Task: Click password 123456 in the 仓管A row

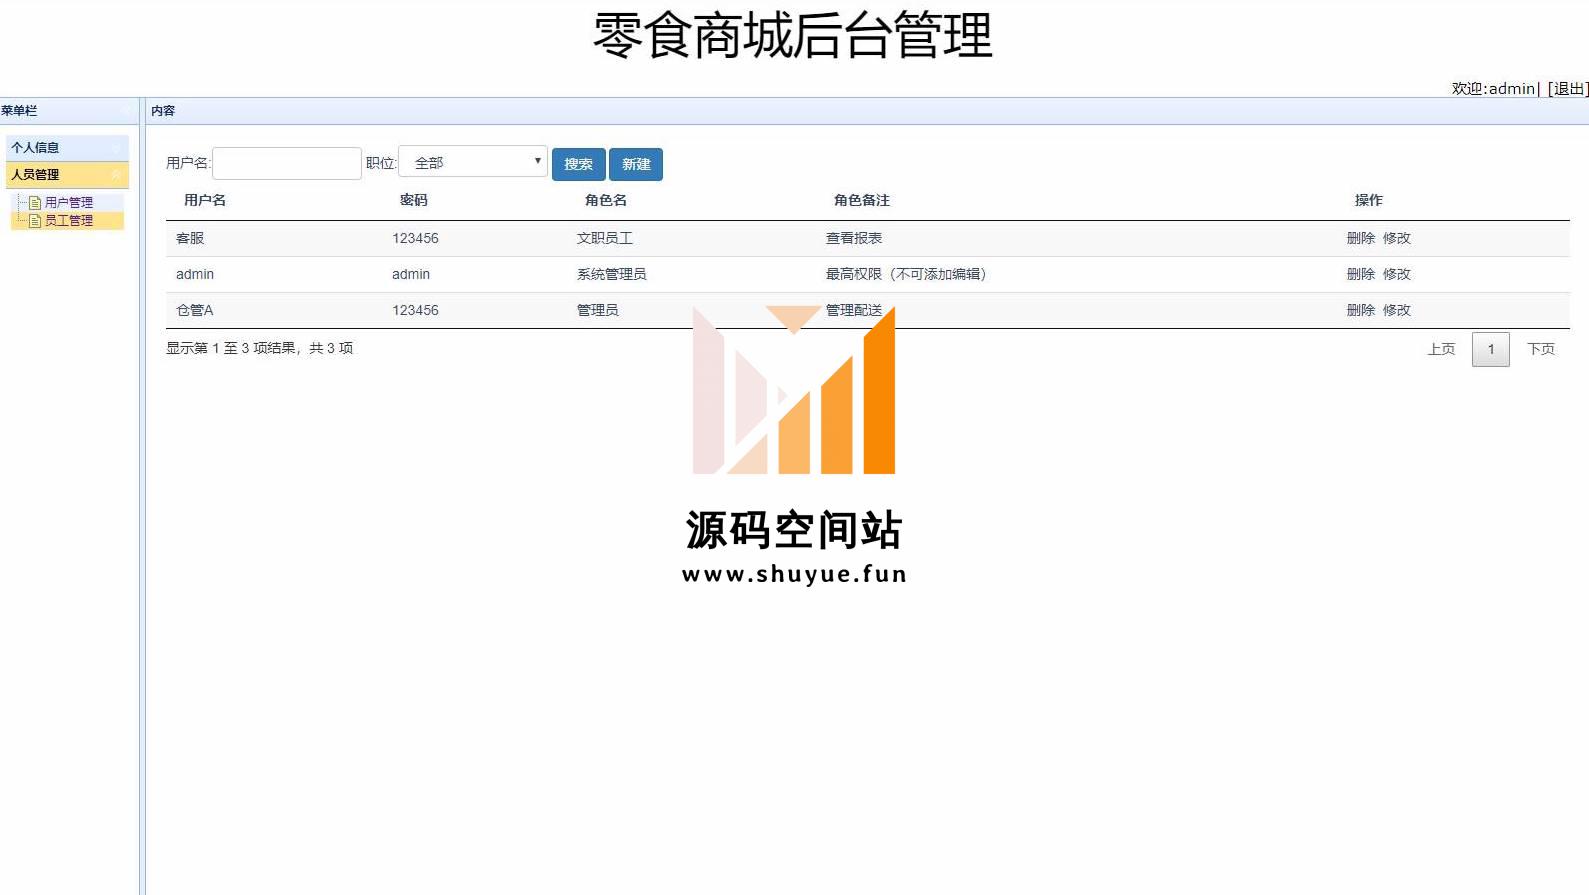Action: pyautogui.click(x=415, y=310)
